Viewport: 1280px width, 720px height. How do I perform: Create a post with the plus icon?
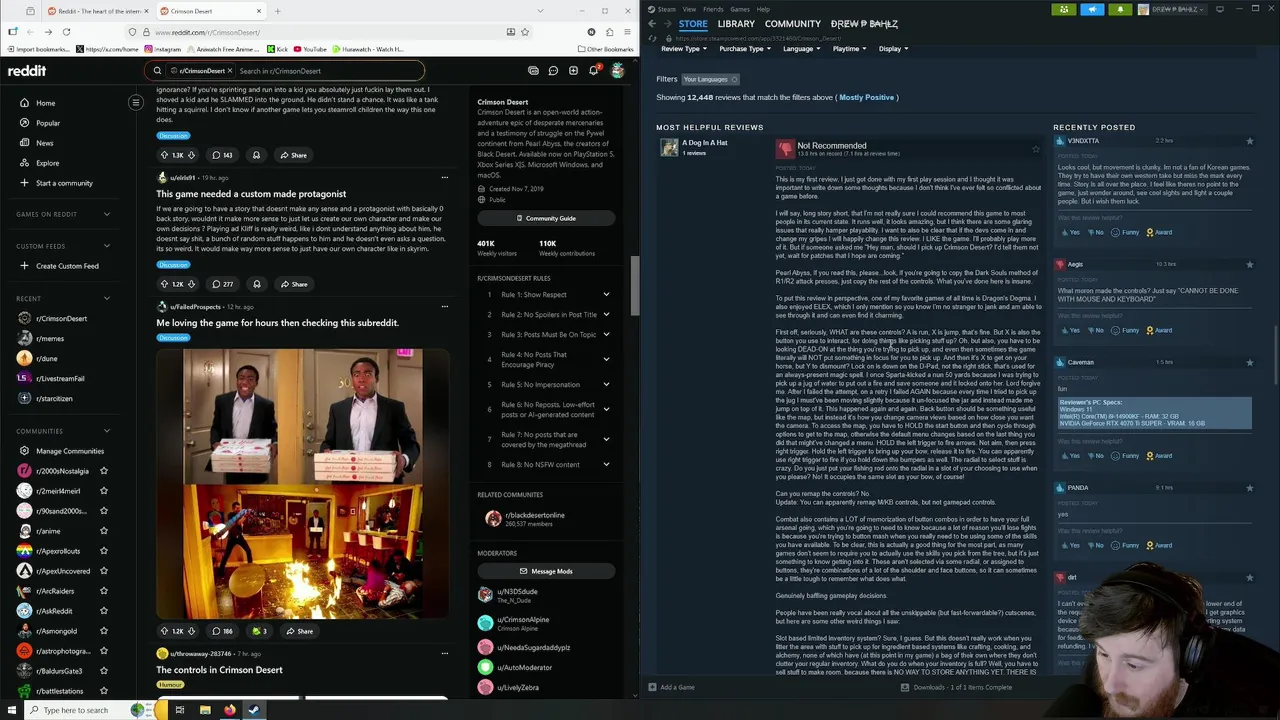573,71
